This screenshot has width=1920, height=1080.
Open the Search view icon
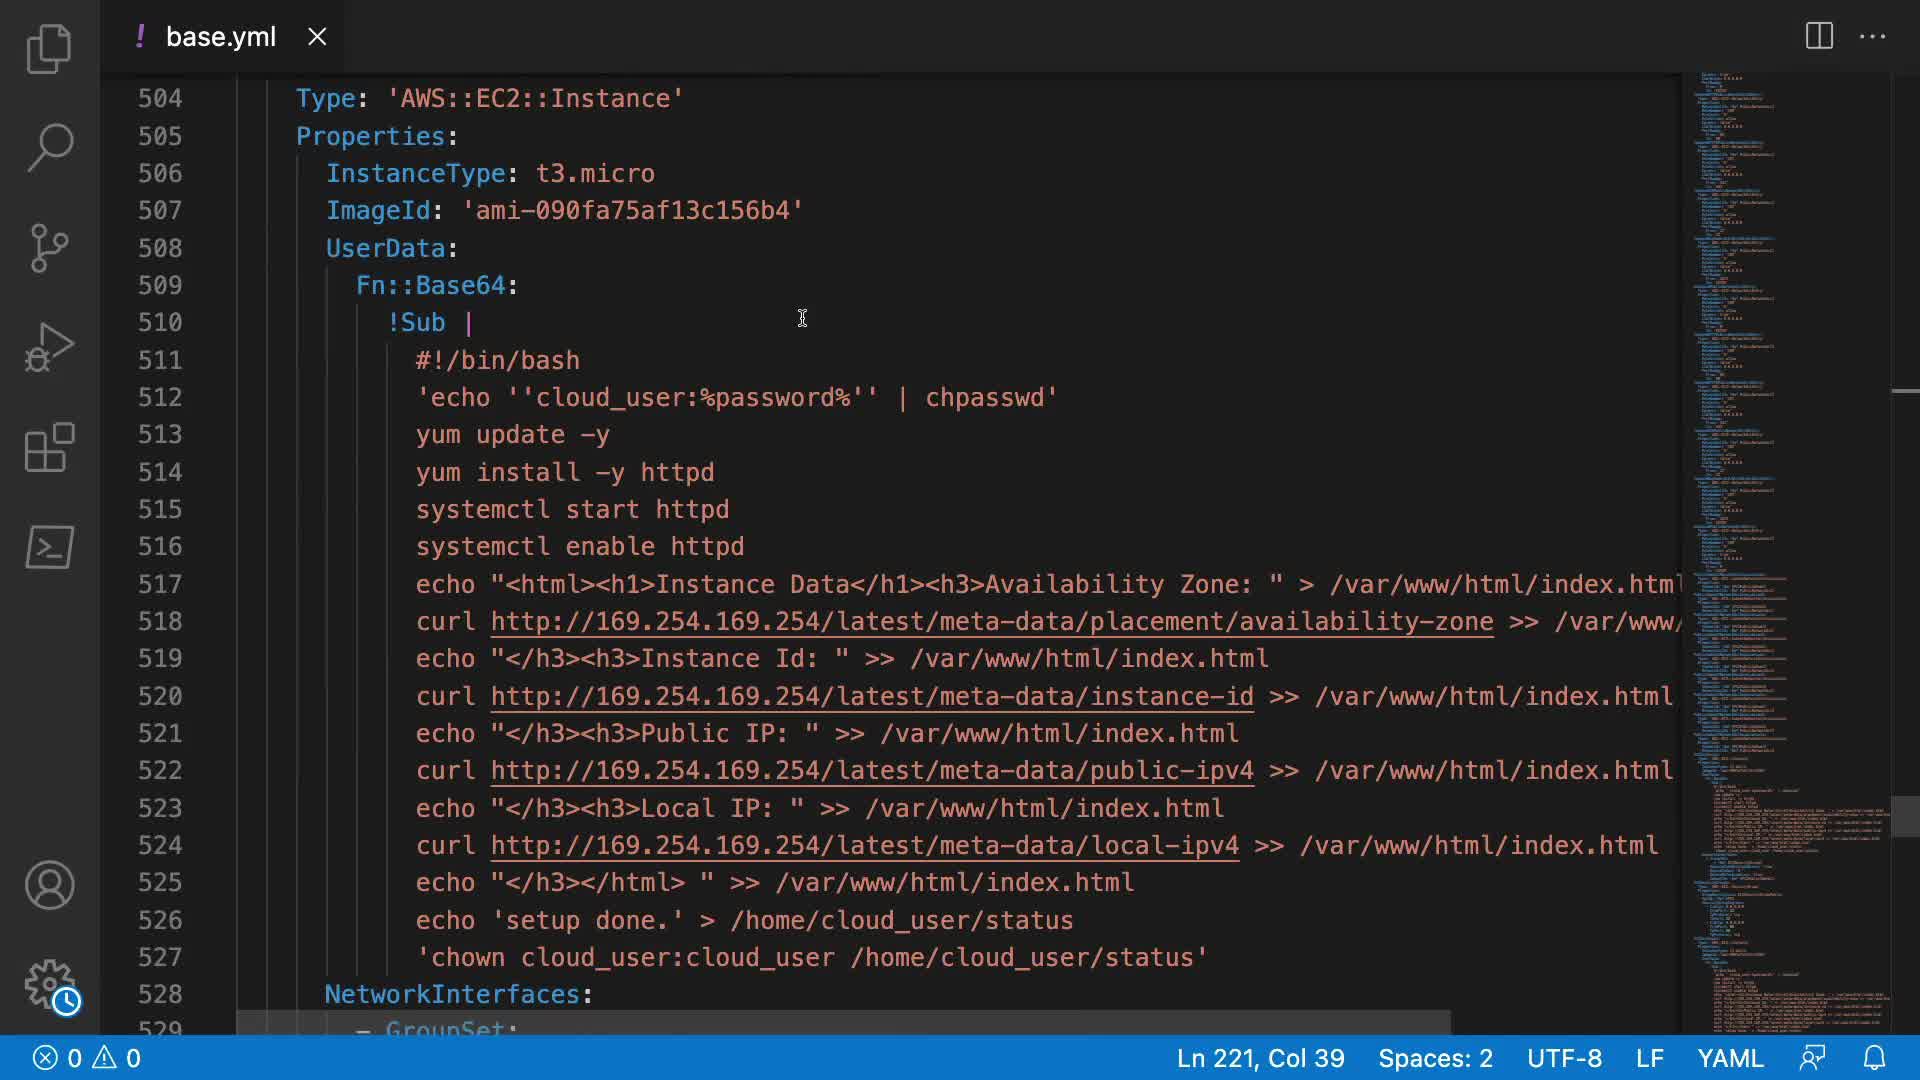click(49, 147)
